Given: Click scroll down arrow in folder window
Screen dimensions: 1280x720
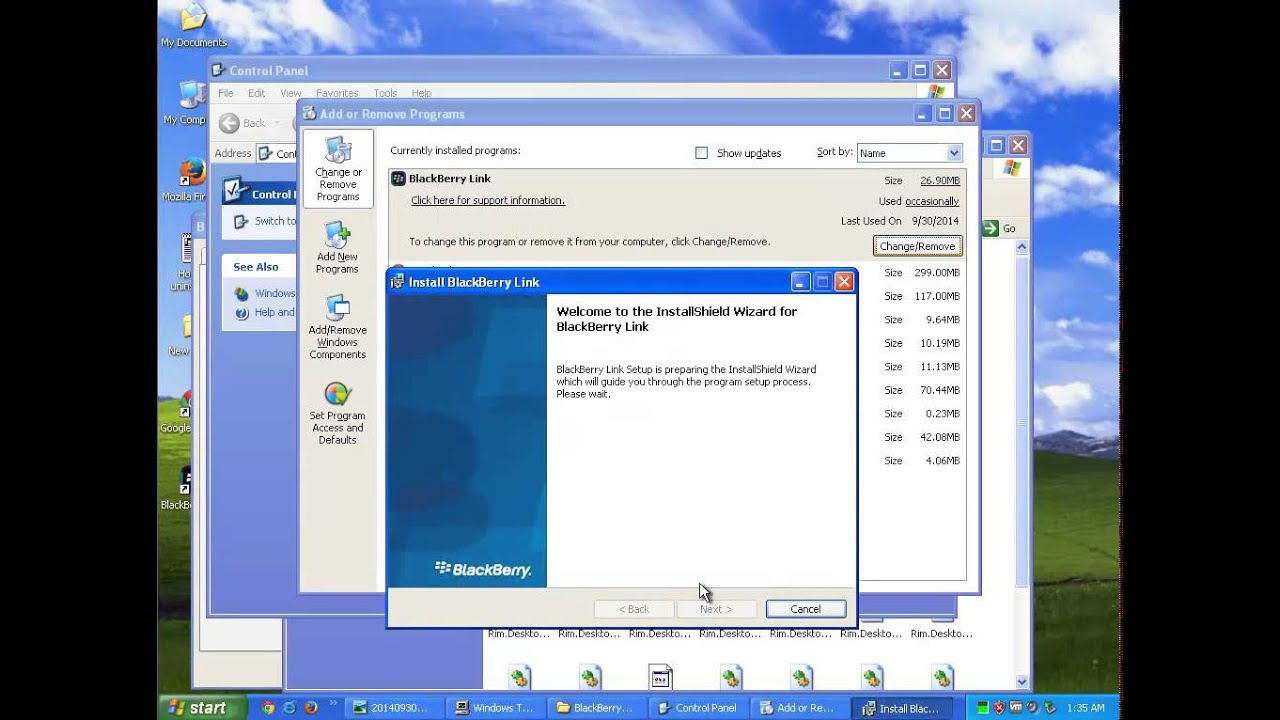Looking at the screenshot, I should tap(1022, 682).
